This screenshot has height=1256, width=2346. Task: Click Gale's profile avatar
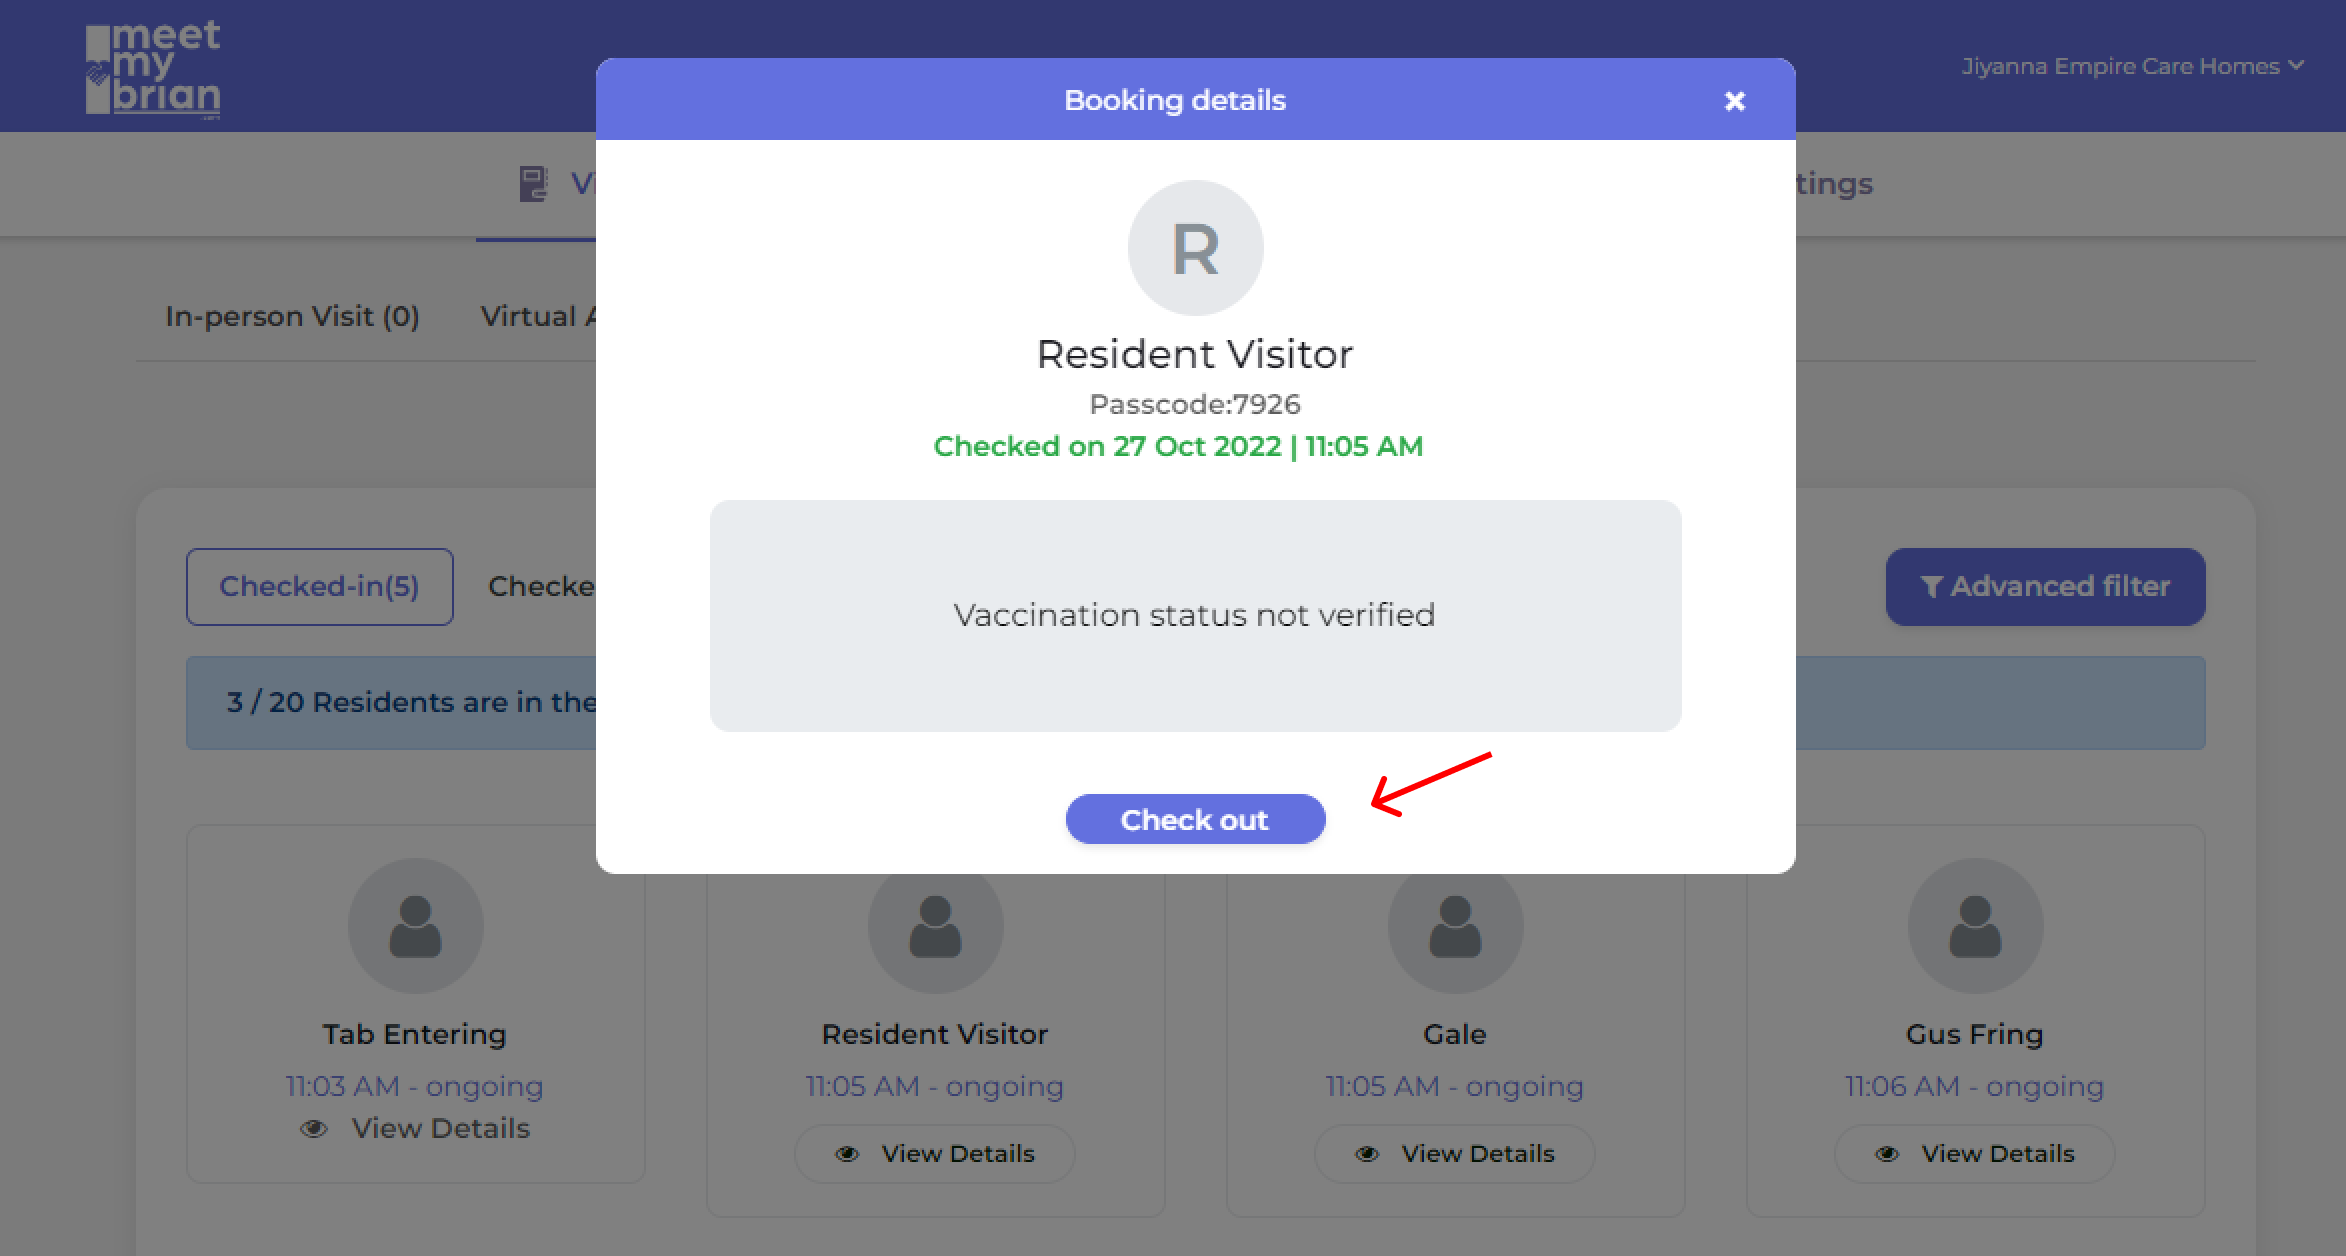(x=1455, y=926)
